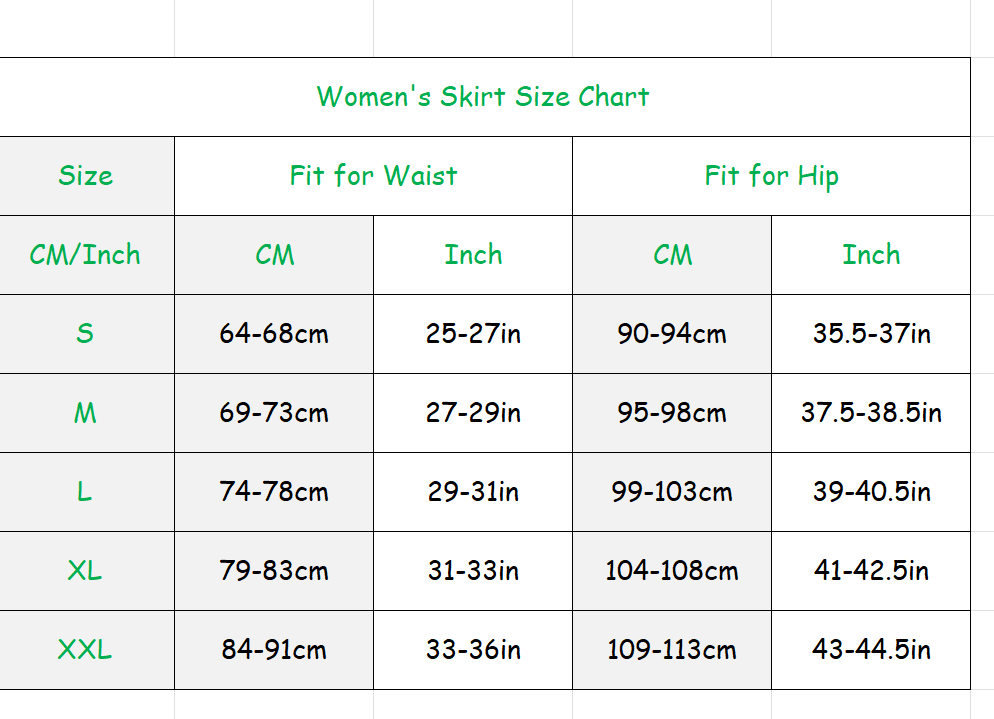Select the 109-113cm hip cell

point(672,650)
